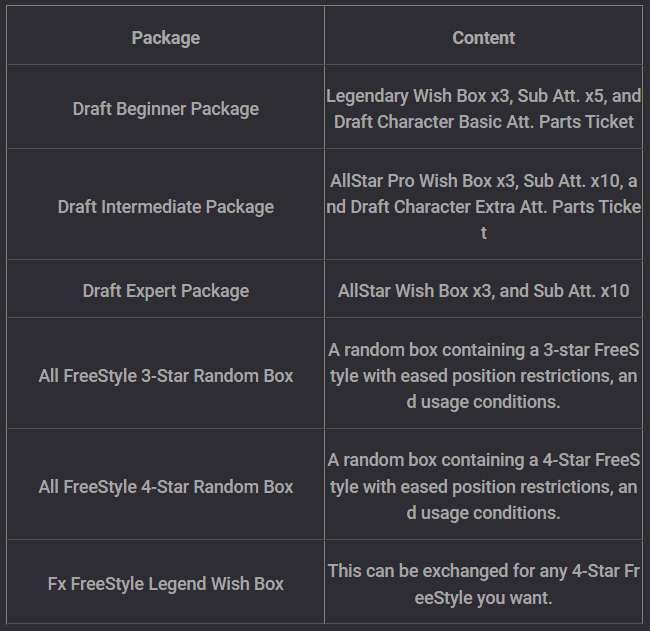
Task: Click the Draft Character Basic Att. Parts Ticket line
Action: (x=483, y=122)
